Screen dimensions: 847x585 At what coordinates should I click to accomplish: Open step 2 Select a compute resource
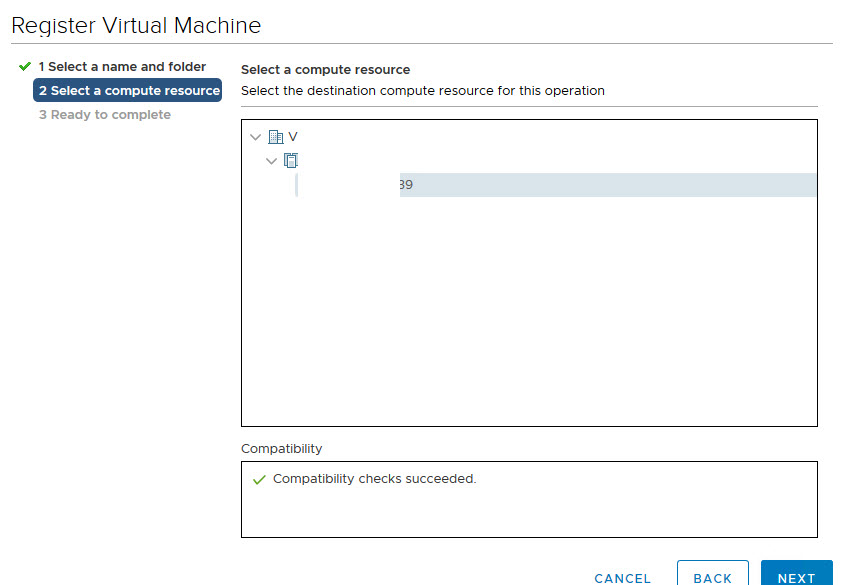pos(128,91)
